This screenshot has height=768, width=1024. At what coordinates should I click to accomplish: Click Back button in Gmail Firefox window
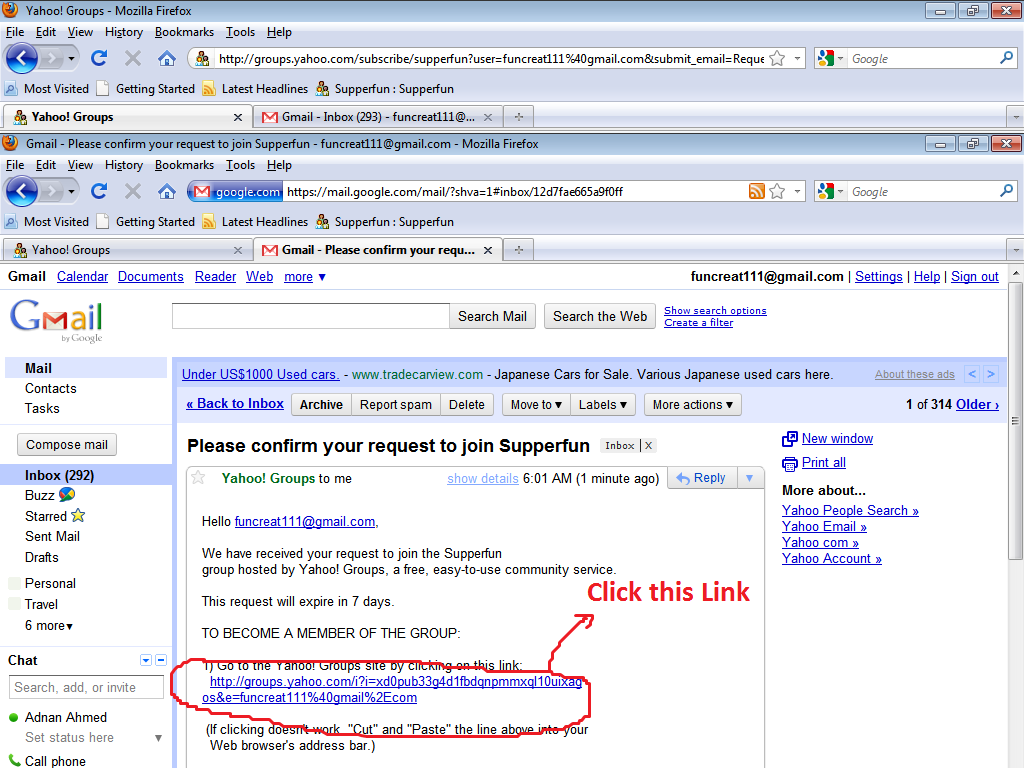[22, 191]
